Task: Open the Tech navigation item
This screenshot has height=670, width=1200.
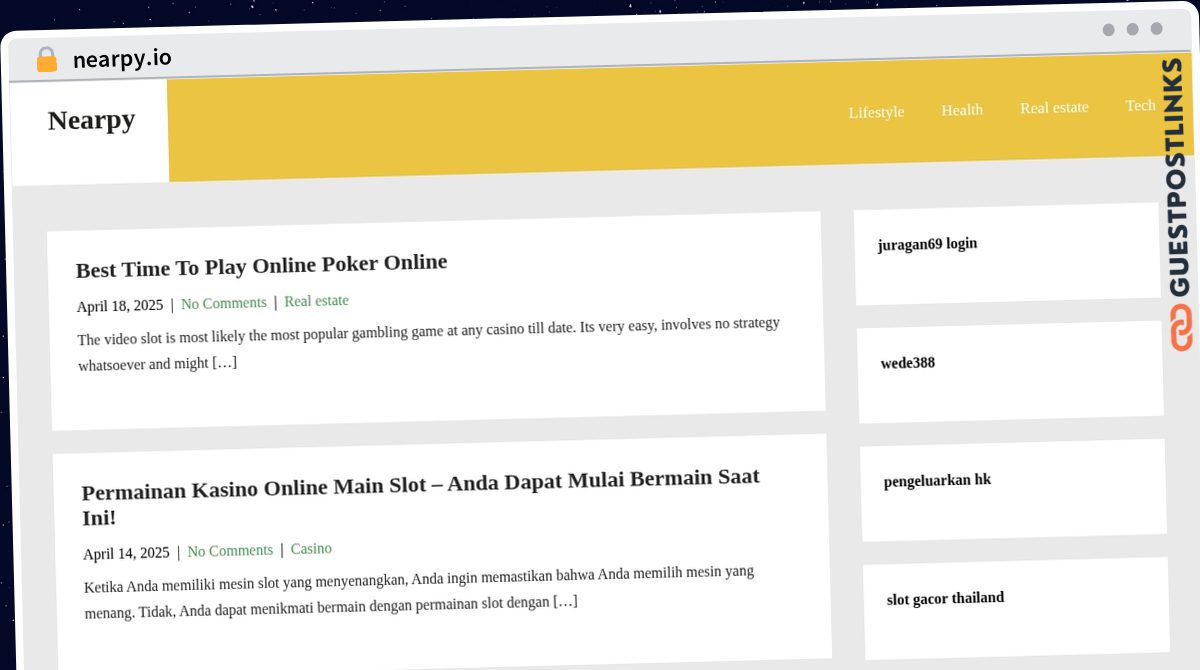Action: [x=1140, y=106]
